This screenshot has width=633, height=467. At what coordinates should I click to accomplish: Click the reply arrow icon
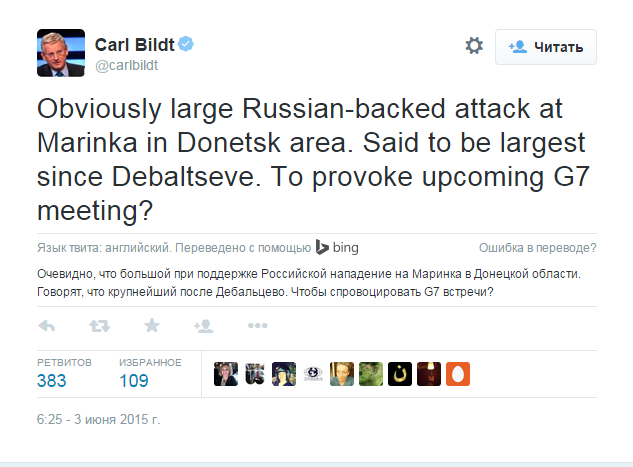(x=48, y=326)
